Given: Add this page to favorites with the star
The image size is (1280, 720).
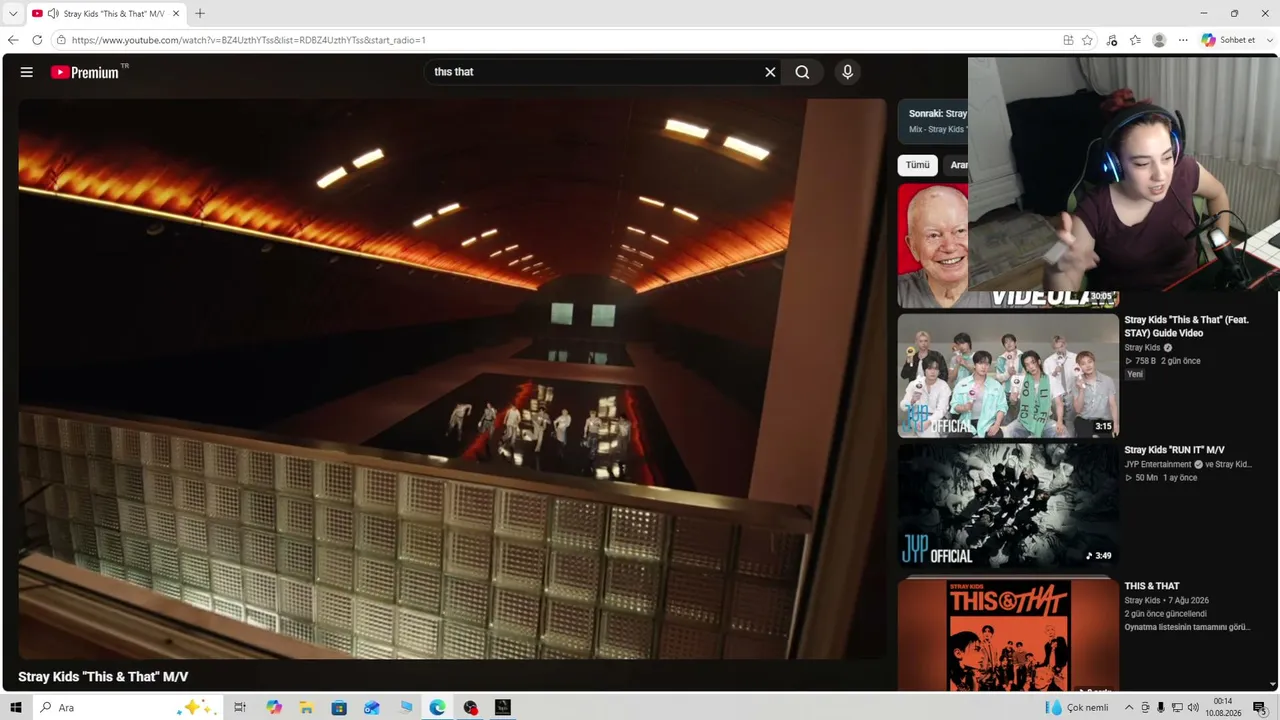Looking at the screenshot, I should 1087,40.
